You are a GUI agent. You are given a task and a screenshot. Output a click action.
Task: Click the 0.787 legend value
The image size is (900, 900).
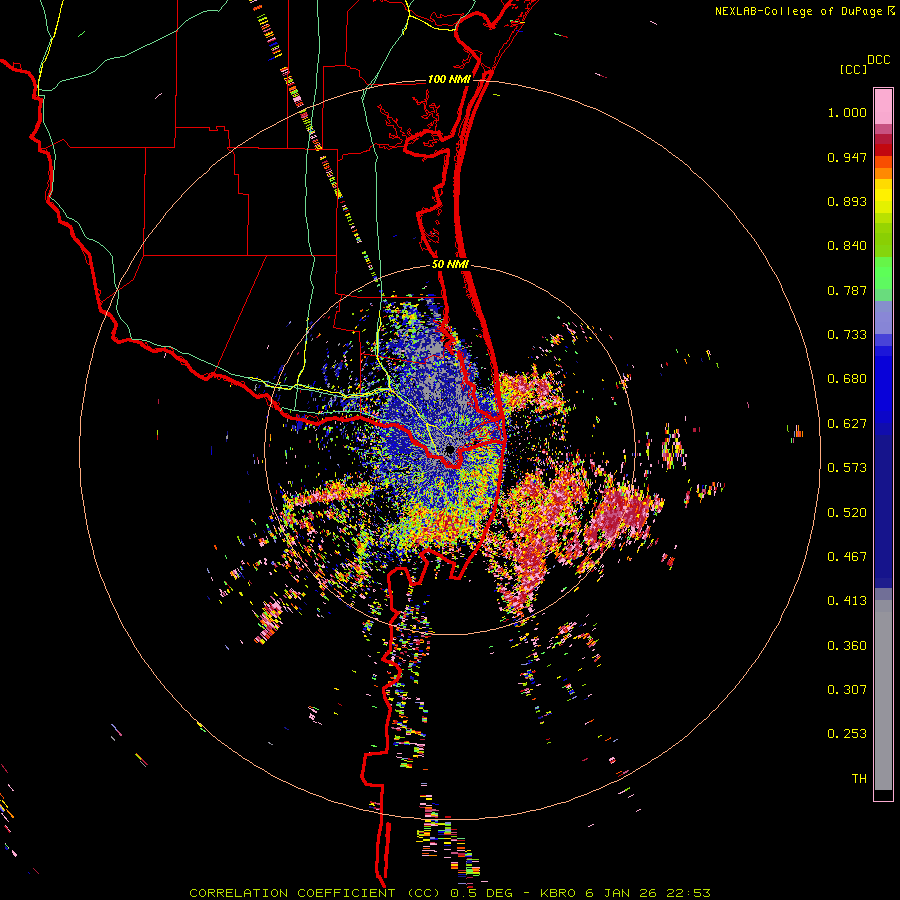847,290
